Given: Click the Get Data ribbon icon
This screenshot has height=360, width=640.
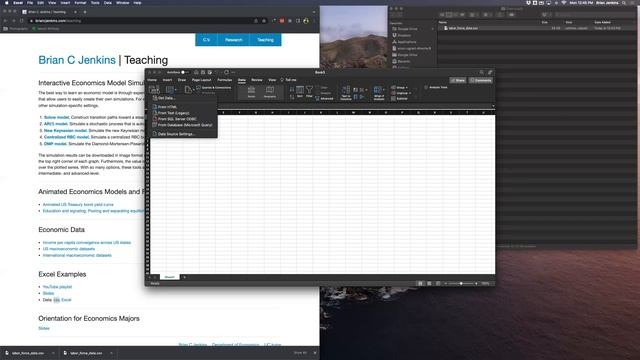Looking at the screenshot, I should [154, 89].
